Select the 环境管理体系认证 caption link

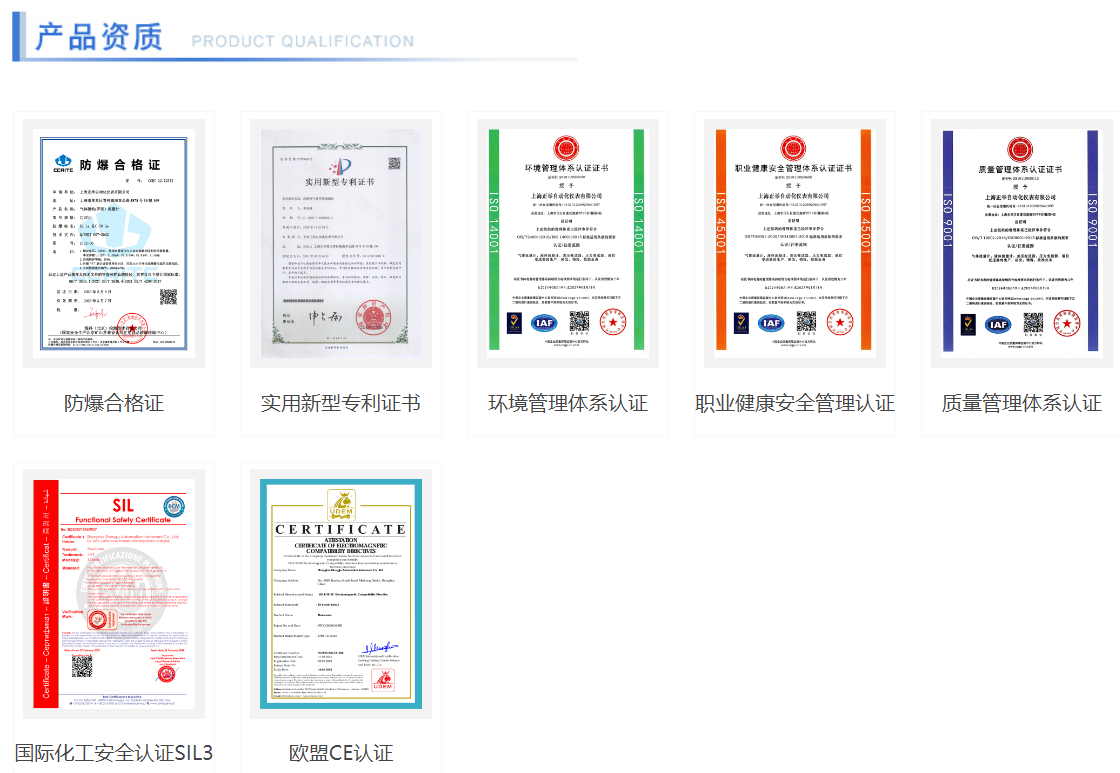coord(567,403)
